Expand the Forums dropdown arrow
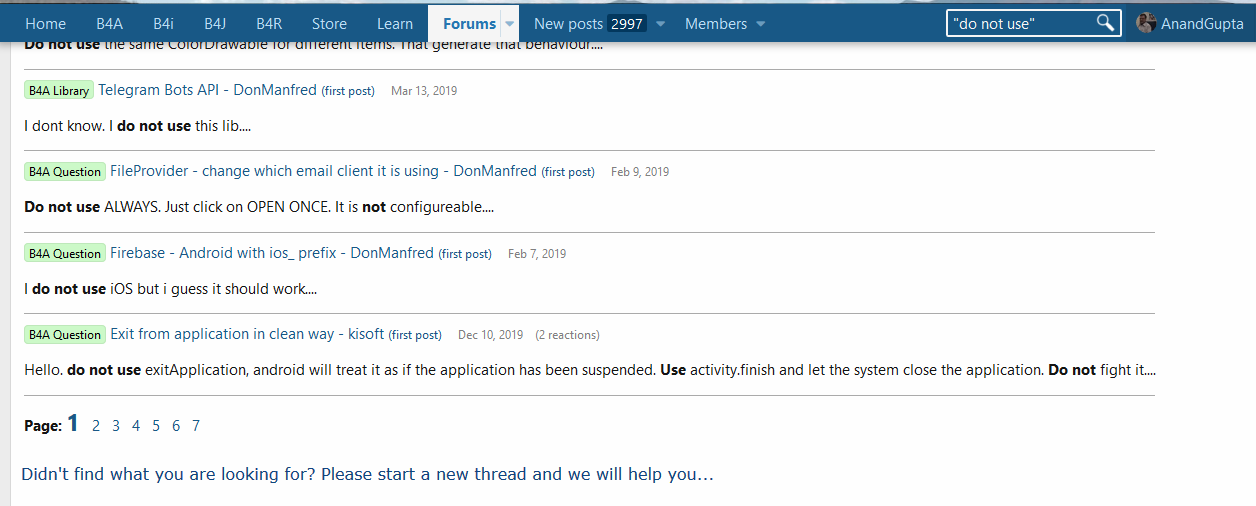The height and width of the screenshot is (506, 1256). 509,24
